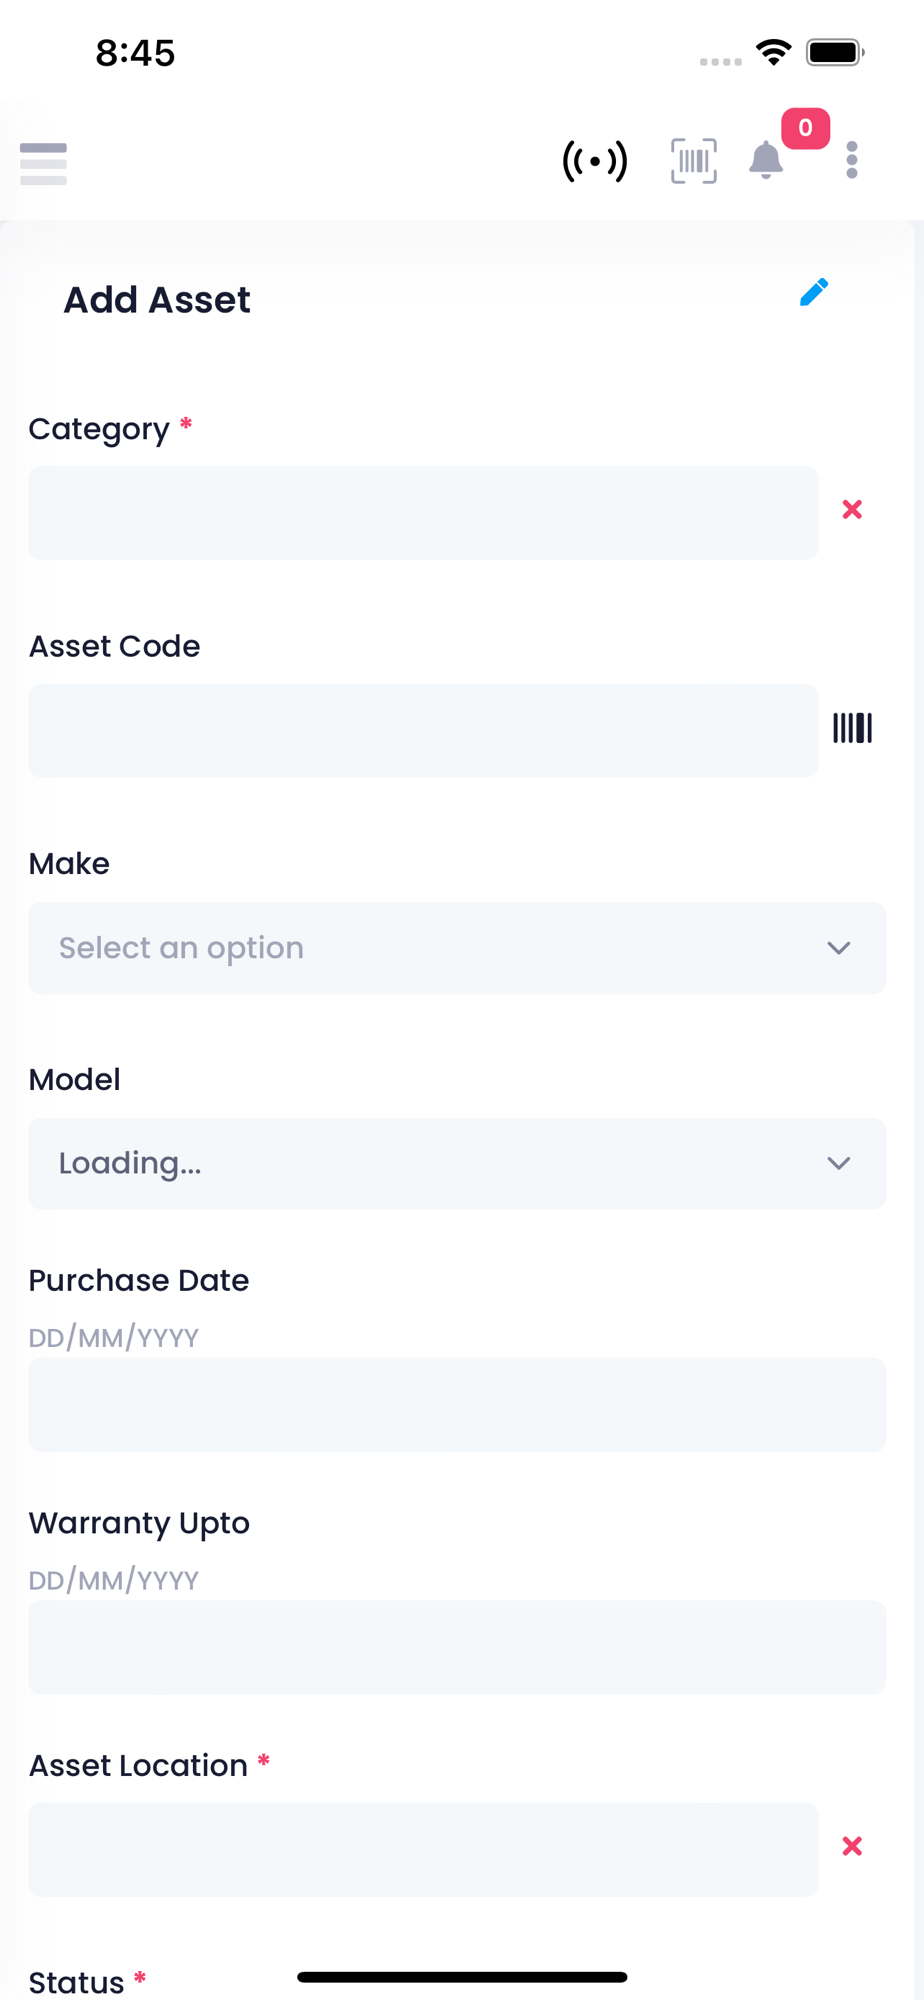The height and width of the screenshot is (2000, 924).
Task: Tap the Asset Location input field
Action: coord(423,1850)
